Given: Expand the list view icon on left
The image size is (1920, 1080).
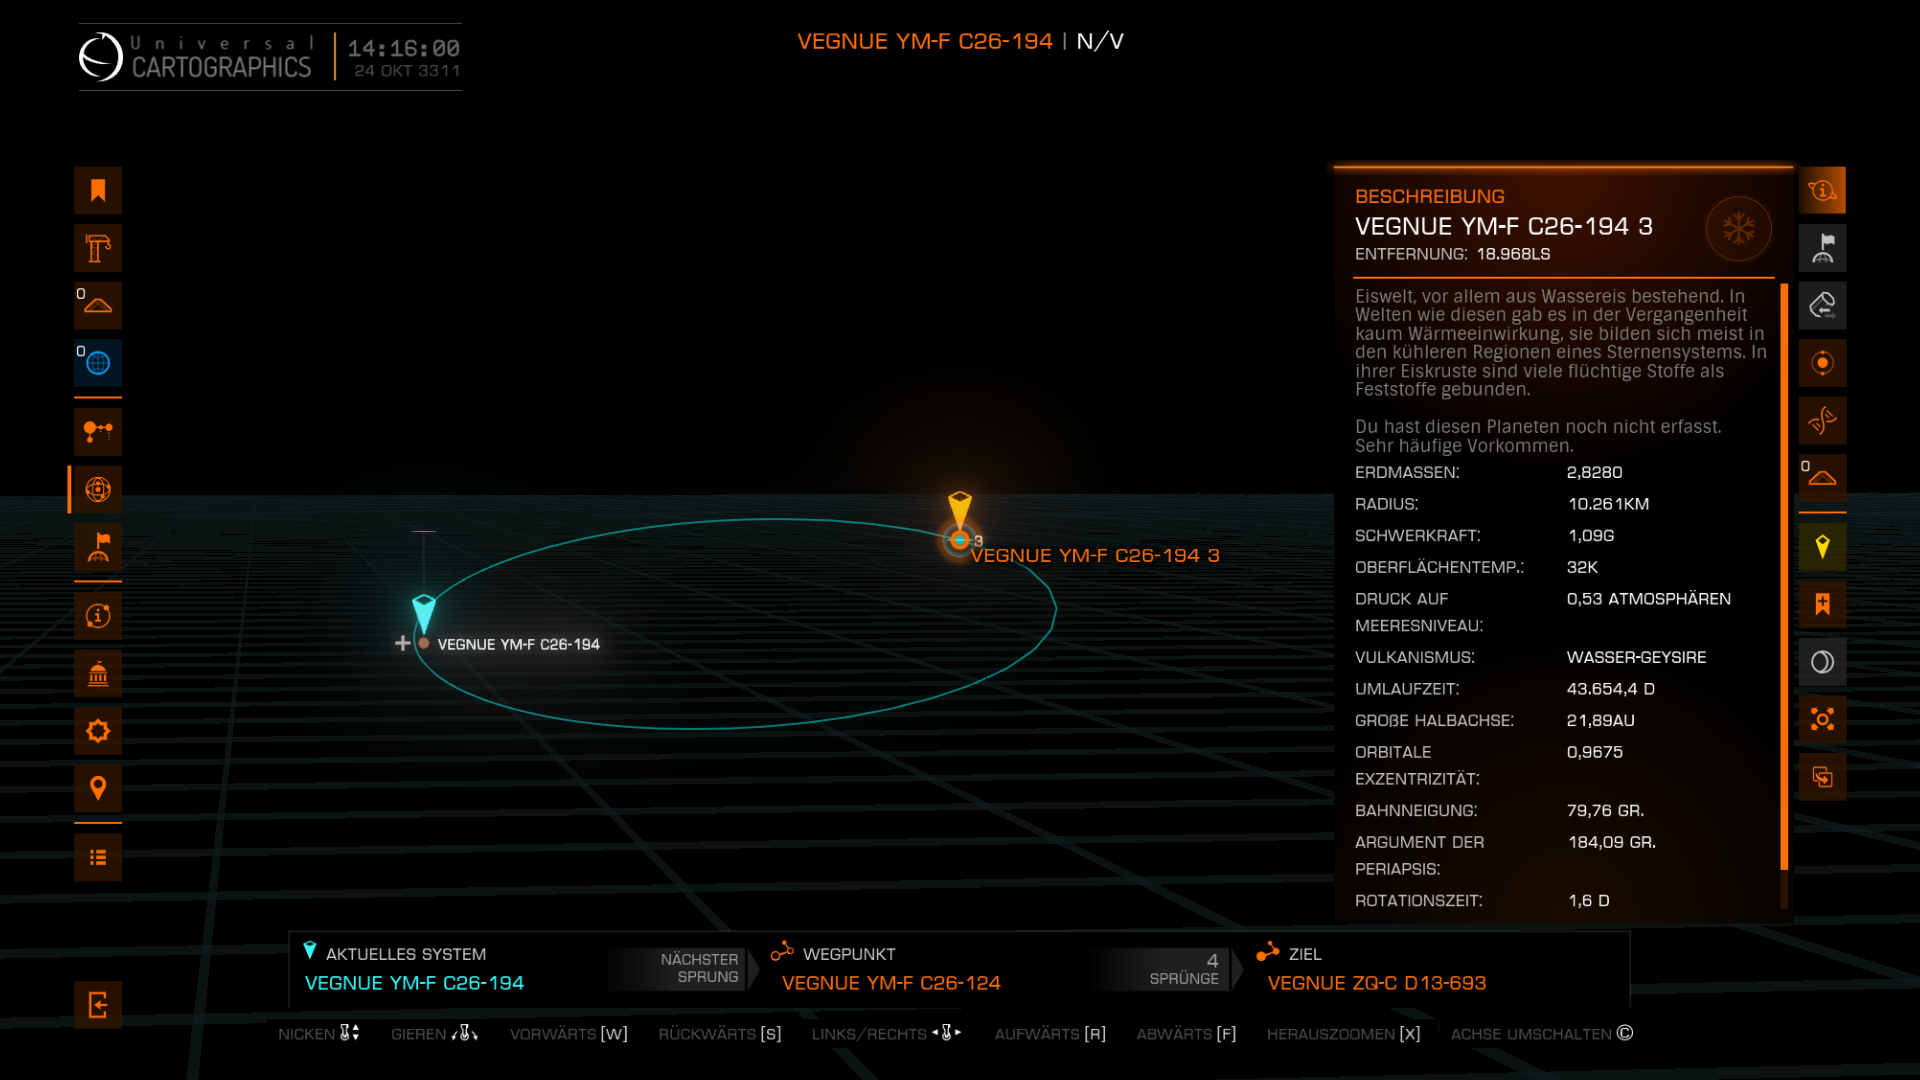Looking at the screenshot, I should pyautogui.click(x=98, y=858).
